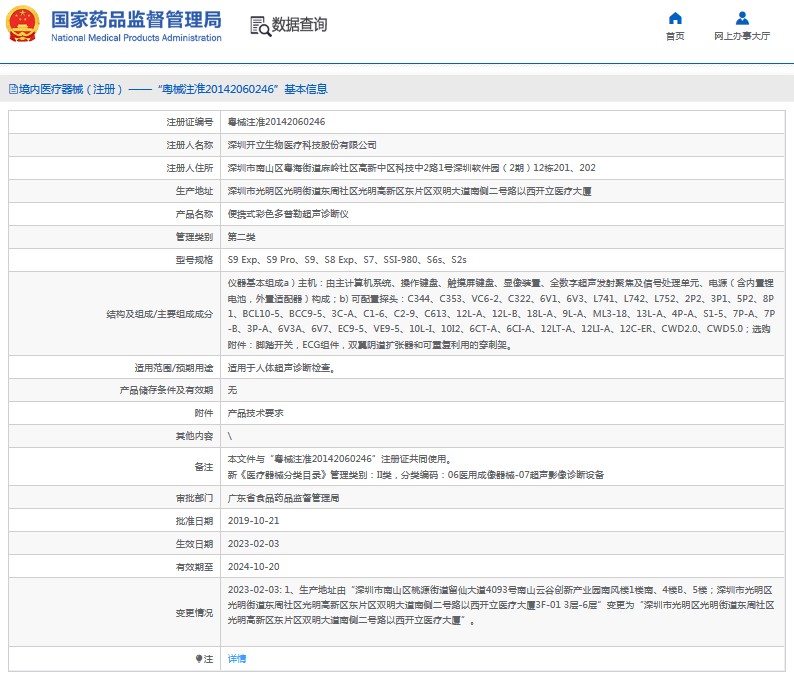Image resolution: width=794 pixels, height=677 pixels.
Task: Click 广东省食品药品监督管理局 value
Action: click(x=283, y=498)
